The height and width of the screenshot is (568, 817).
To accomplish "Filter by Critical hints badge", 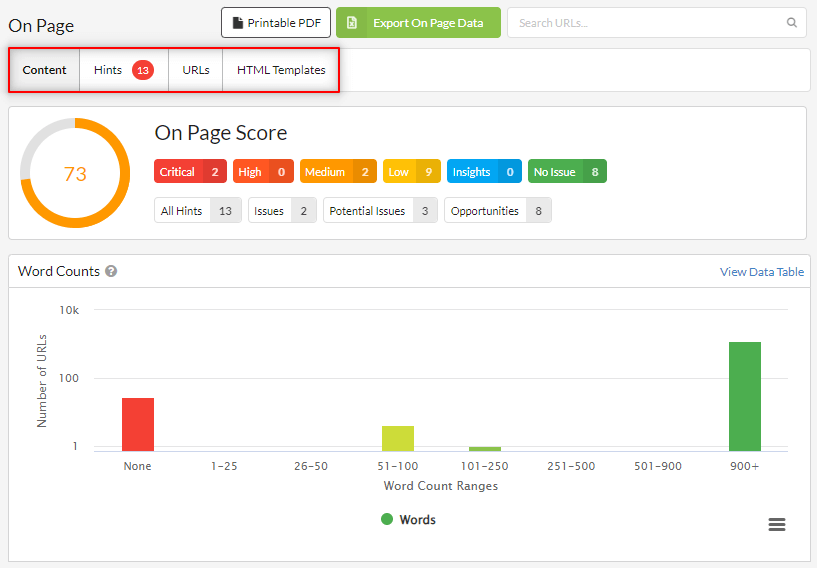I will (x=190, y=171).
